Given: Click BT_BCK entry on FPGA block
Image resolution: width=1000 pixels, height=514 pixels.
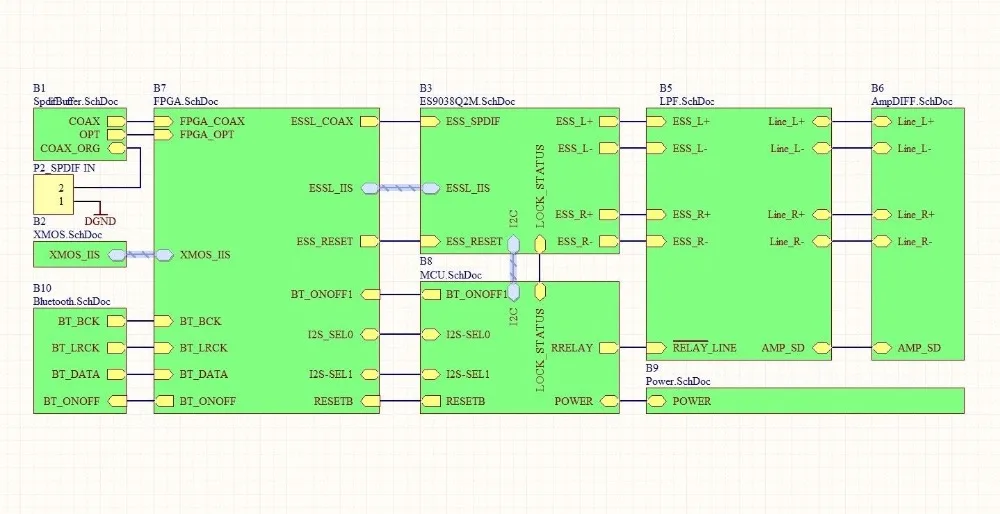Looking at the screenshot, I should coord(164,321).
